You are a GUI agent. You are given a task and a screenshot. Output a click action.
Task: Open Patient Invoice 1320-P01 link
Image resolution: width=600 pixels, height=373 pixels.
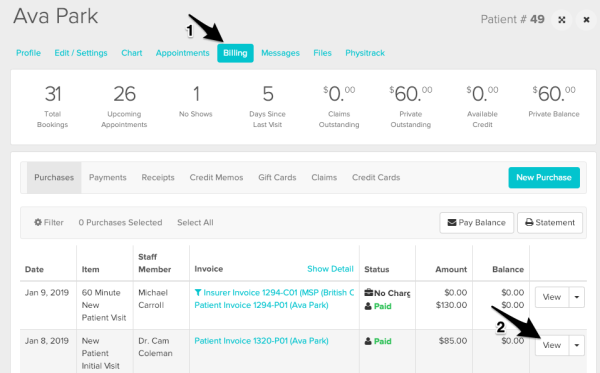pyautogui.click(x=261, y=341)
